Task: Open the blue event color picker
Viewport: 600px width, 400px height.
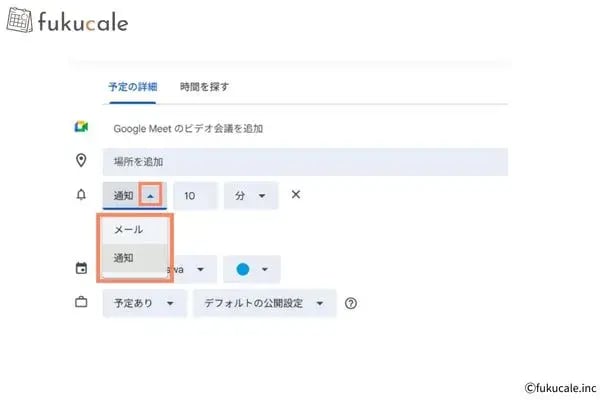Action: pyautogui.click(x=252, y=269)
